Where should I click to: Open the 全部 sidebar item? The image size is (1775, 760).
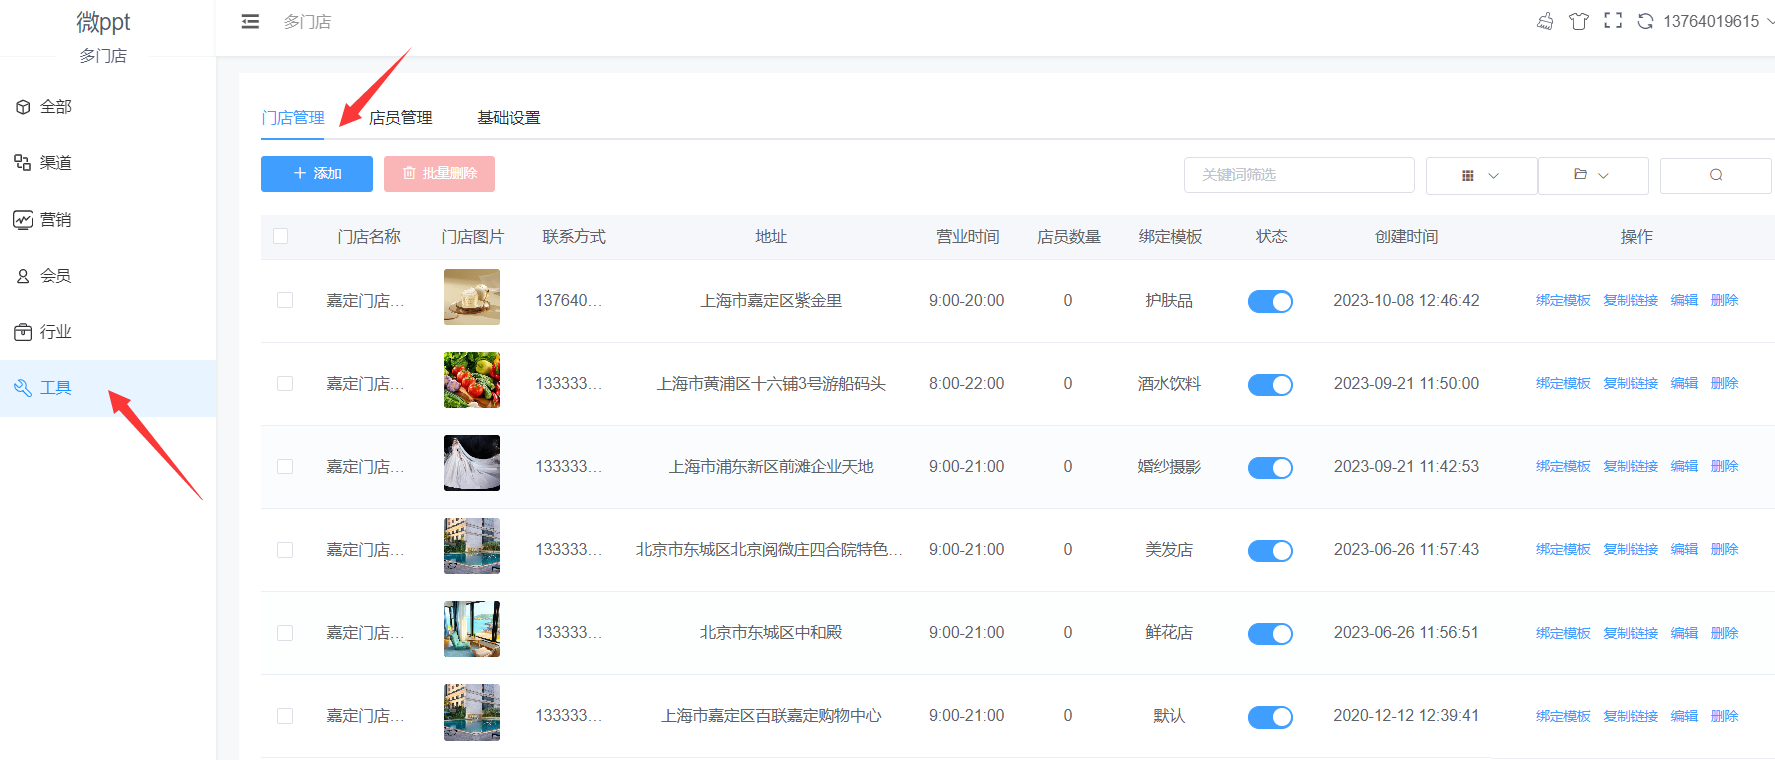pyautogui.click(x=108, y=107)
